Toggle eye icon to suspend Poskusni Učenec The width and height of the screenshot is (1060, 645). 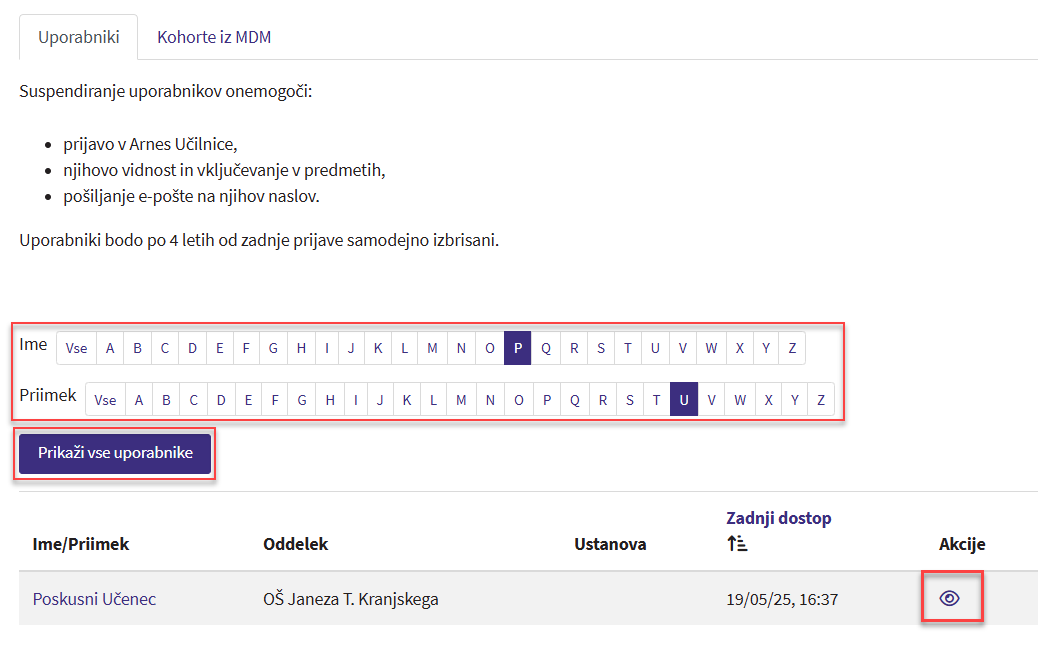click(x=949, y=598)
